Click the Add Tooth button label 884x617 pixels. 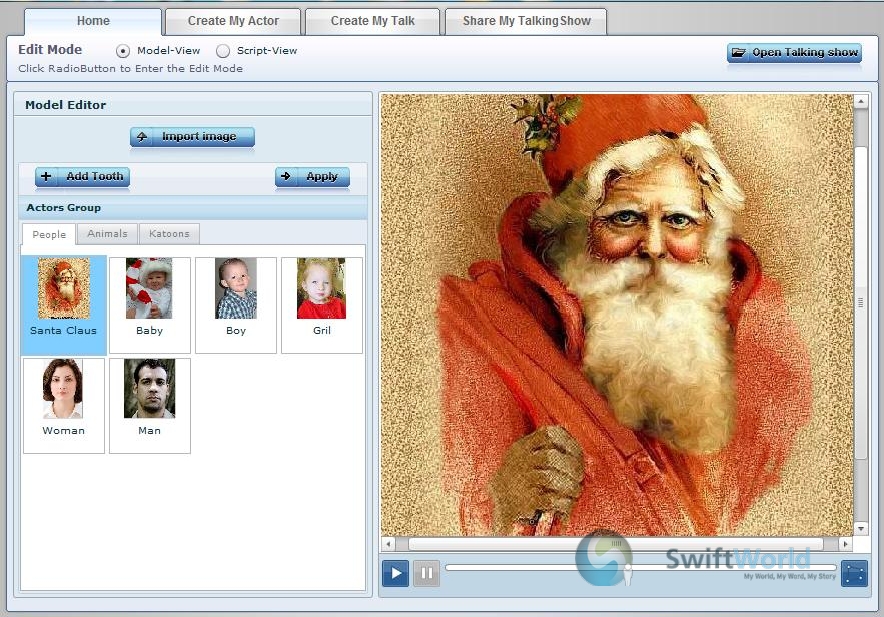pos(95,177)
